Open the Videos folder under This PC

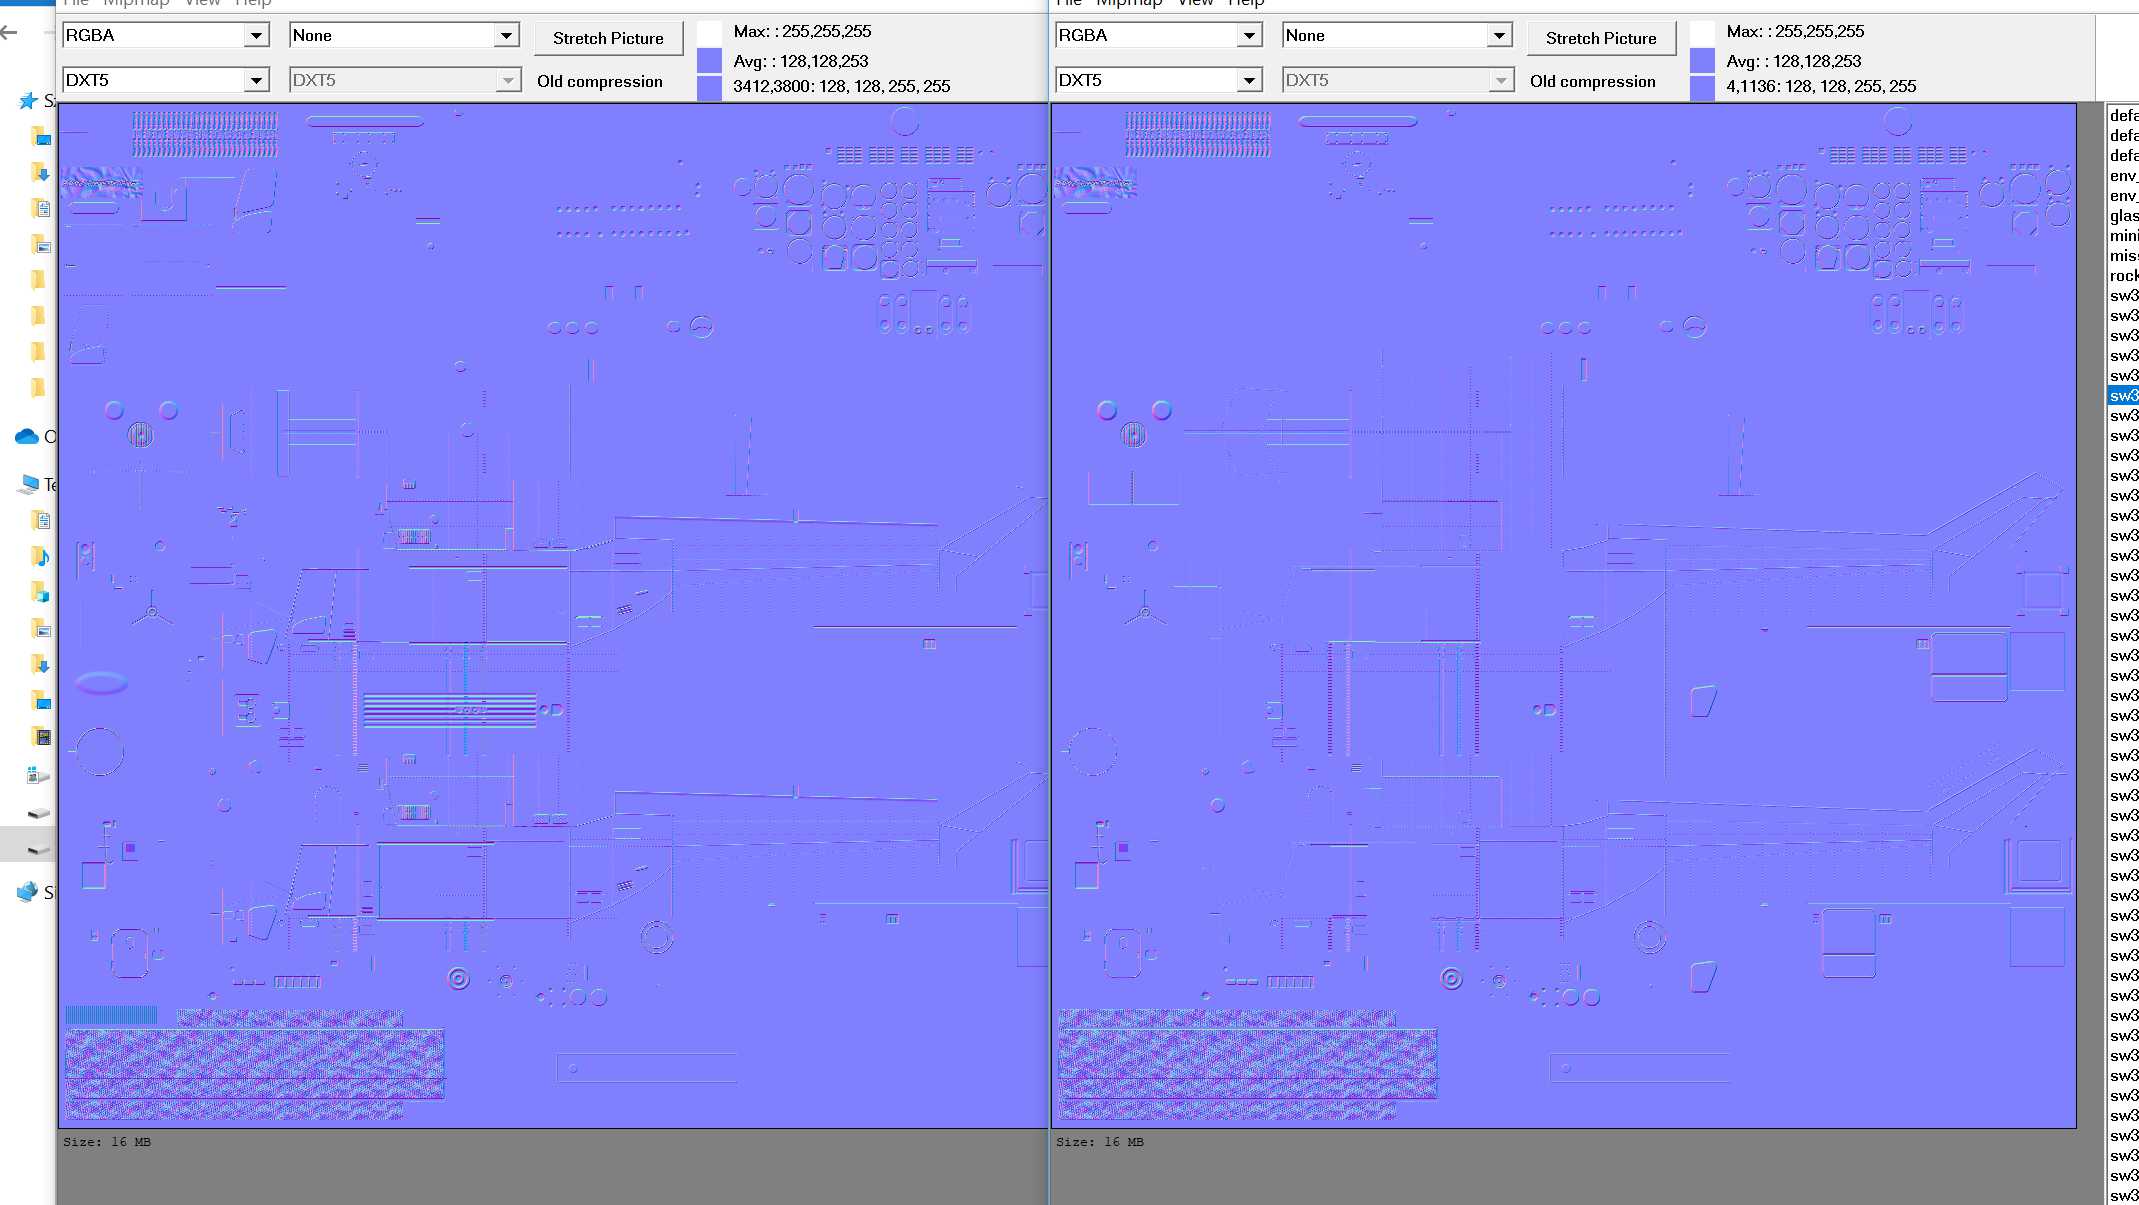tap(40, 737)
